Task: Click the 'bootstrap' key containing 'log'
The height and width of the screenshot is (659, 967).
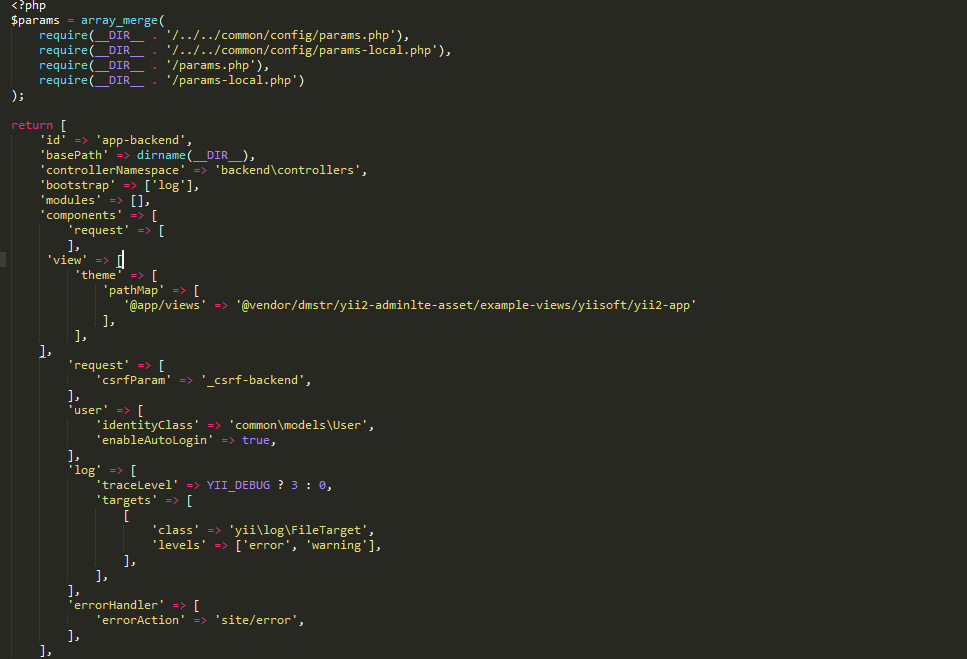Action: pos(80,184)
